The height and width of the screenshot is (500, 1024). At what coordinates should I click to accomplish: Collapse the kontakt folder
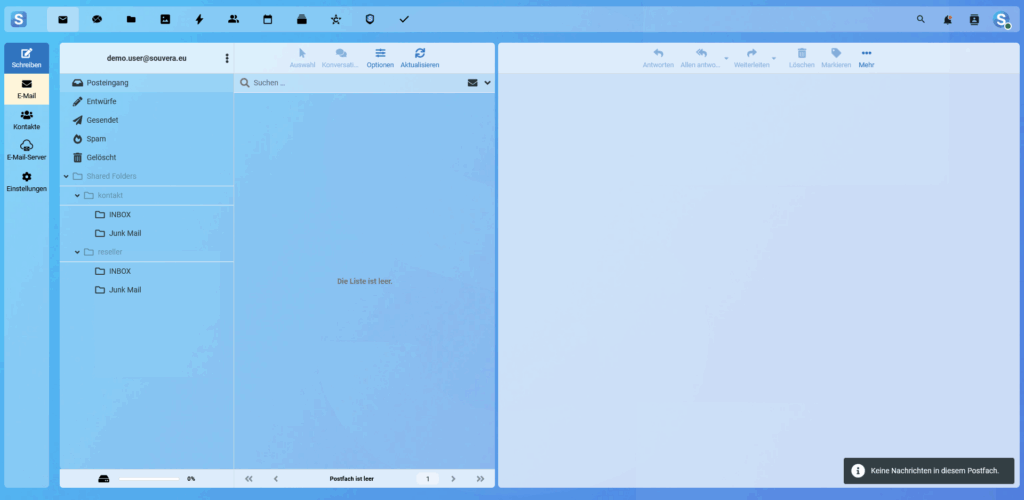coord(77,195)
